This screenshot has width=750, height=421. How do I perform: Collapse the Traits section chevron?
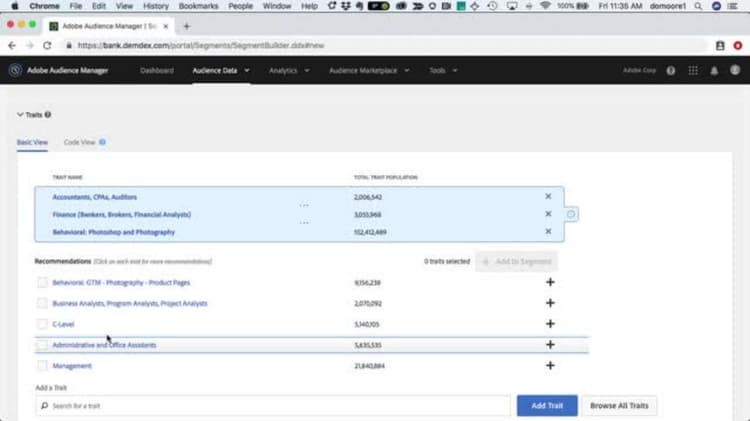coord(20,115)
